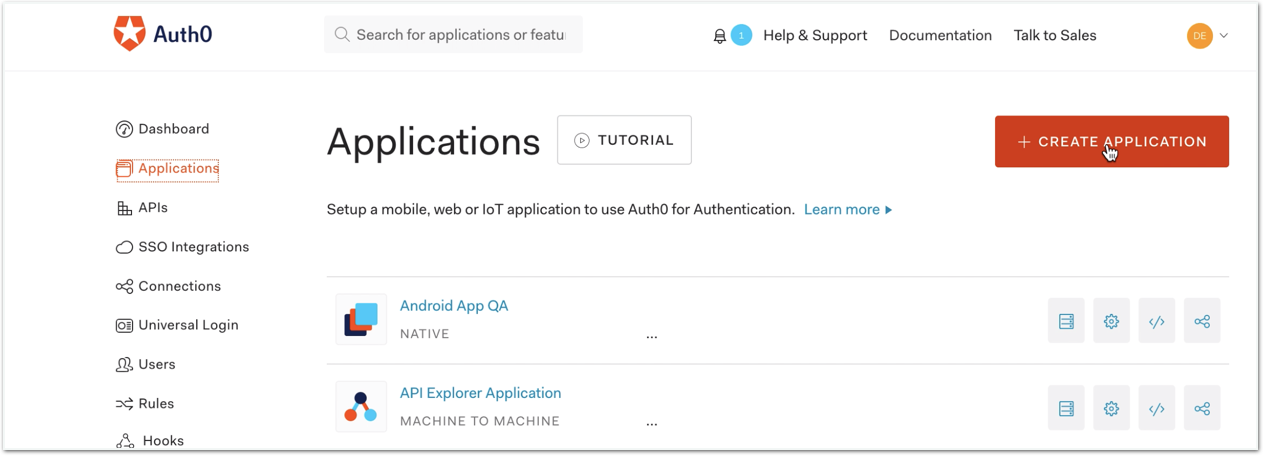Screen dimensions: 1263x456
Task: Click the APIs building icon
Action: [124, 208]
